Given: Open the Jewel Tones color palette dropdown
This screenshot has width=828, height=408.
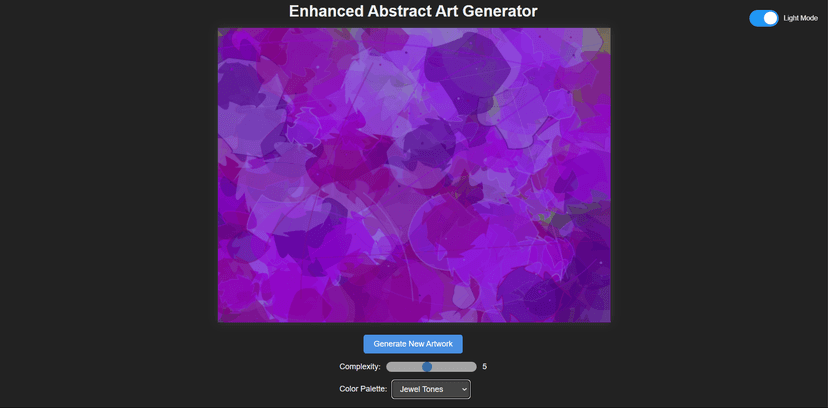Looking at the screenshot, I should tap(431, 389).
